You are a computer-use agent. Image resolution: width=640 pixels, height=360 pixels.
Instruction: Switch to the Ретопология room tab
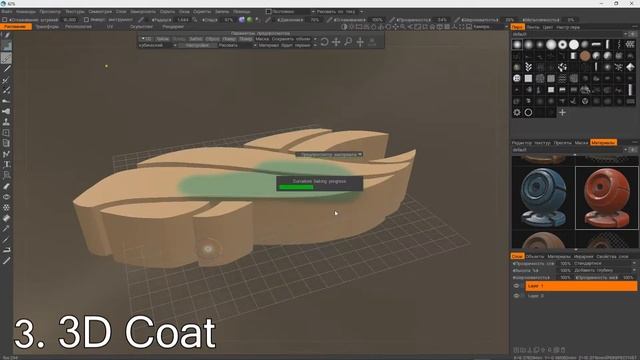click(x=78, y=27)
